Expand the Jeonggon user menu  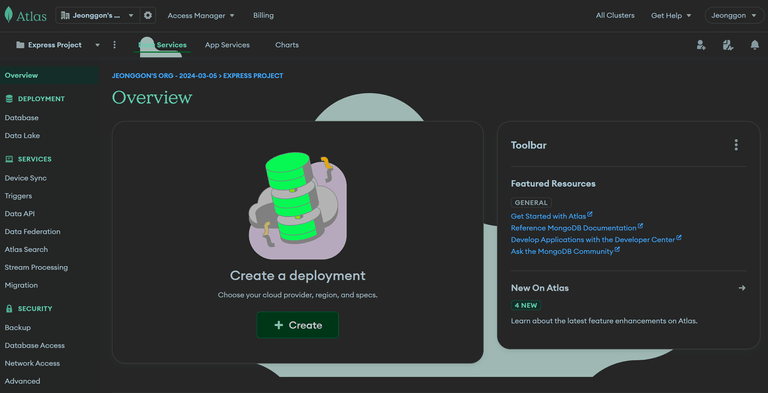734,16
